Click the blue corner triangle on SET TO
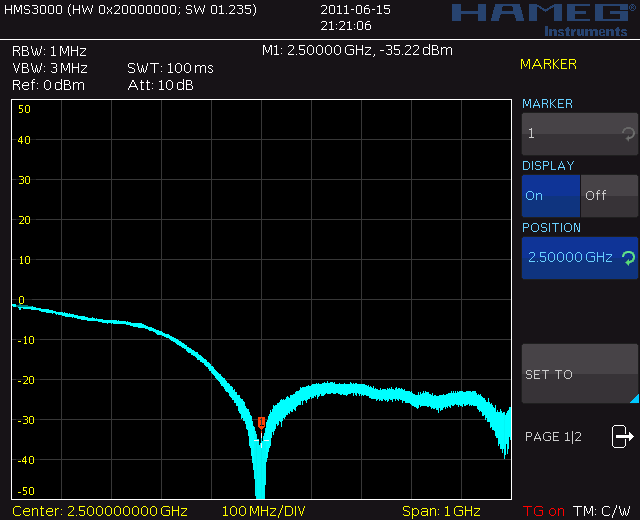Image resolution: width=640 pixels, height=520 pixels. pyautogui.click(x=632, y=397)
